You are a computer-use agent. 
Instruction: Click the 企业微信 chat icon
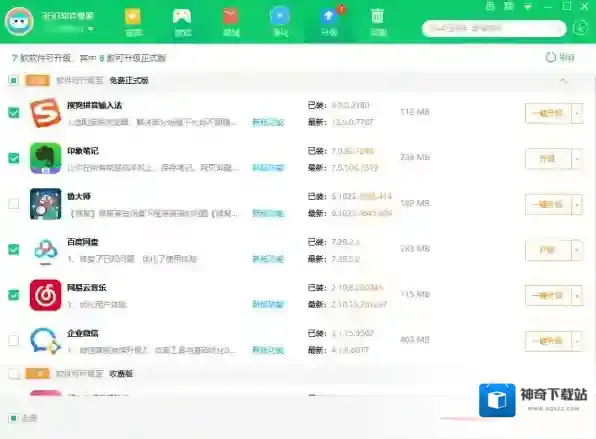pyautogui.click(x=46, y=341)
